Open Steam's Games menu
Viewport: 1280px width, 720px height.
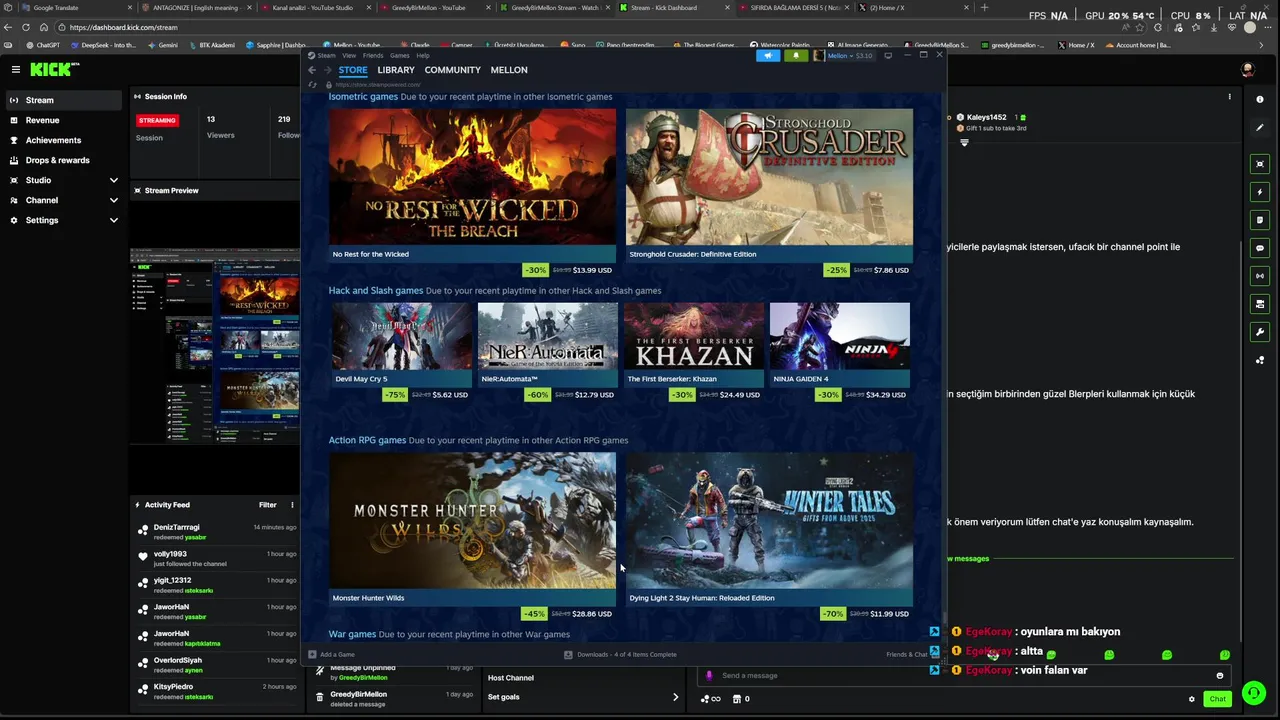pos(400,56)
